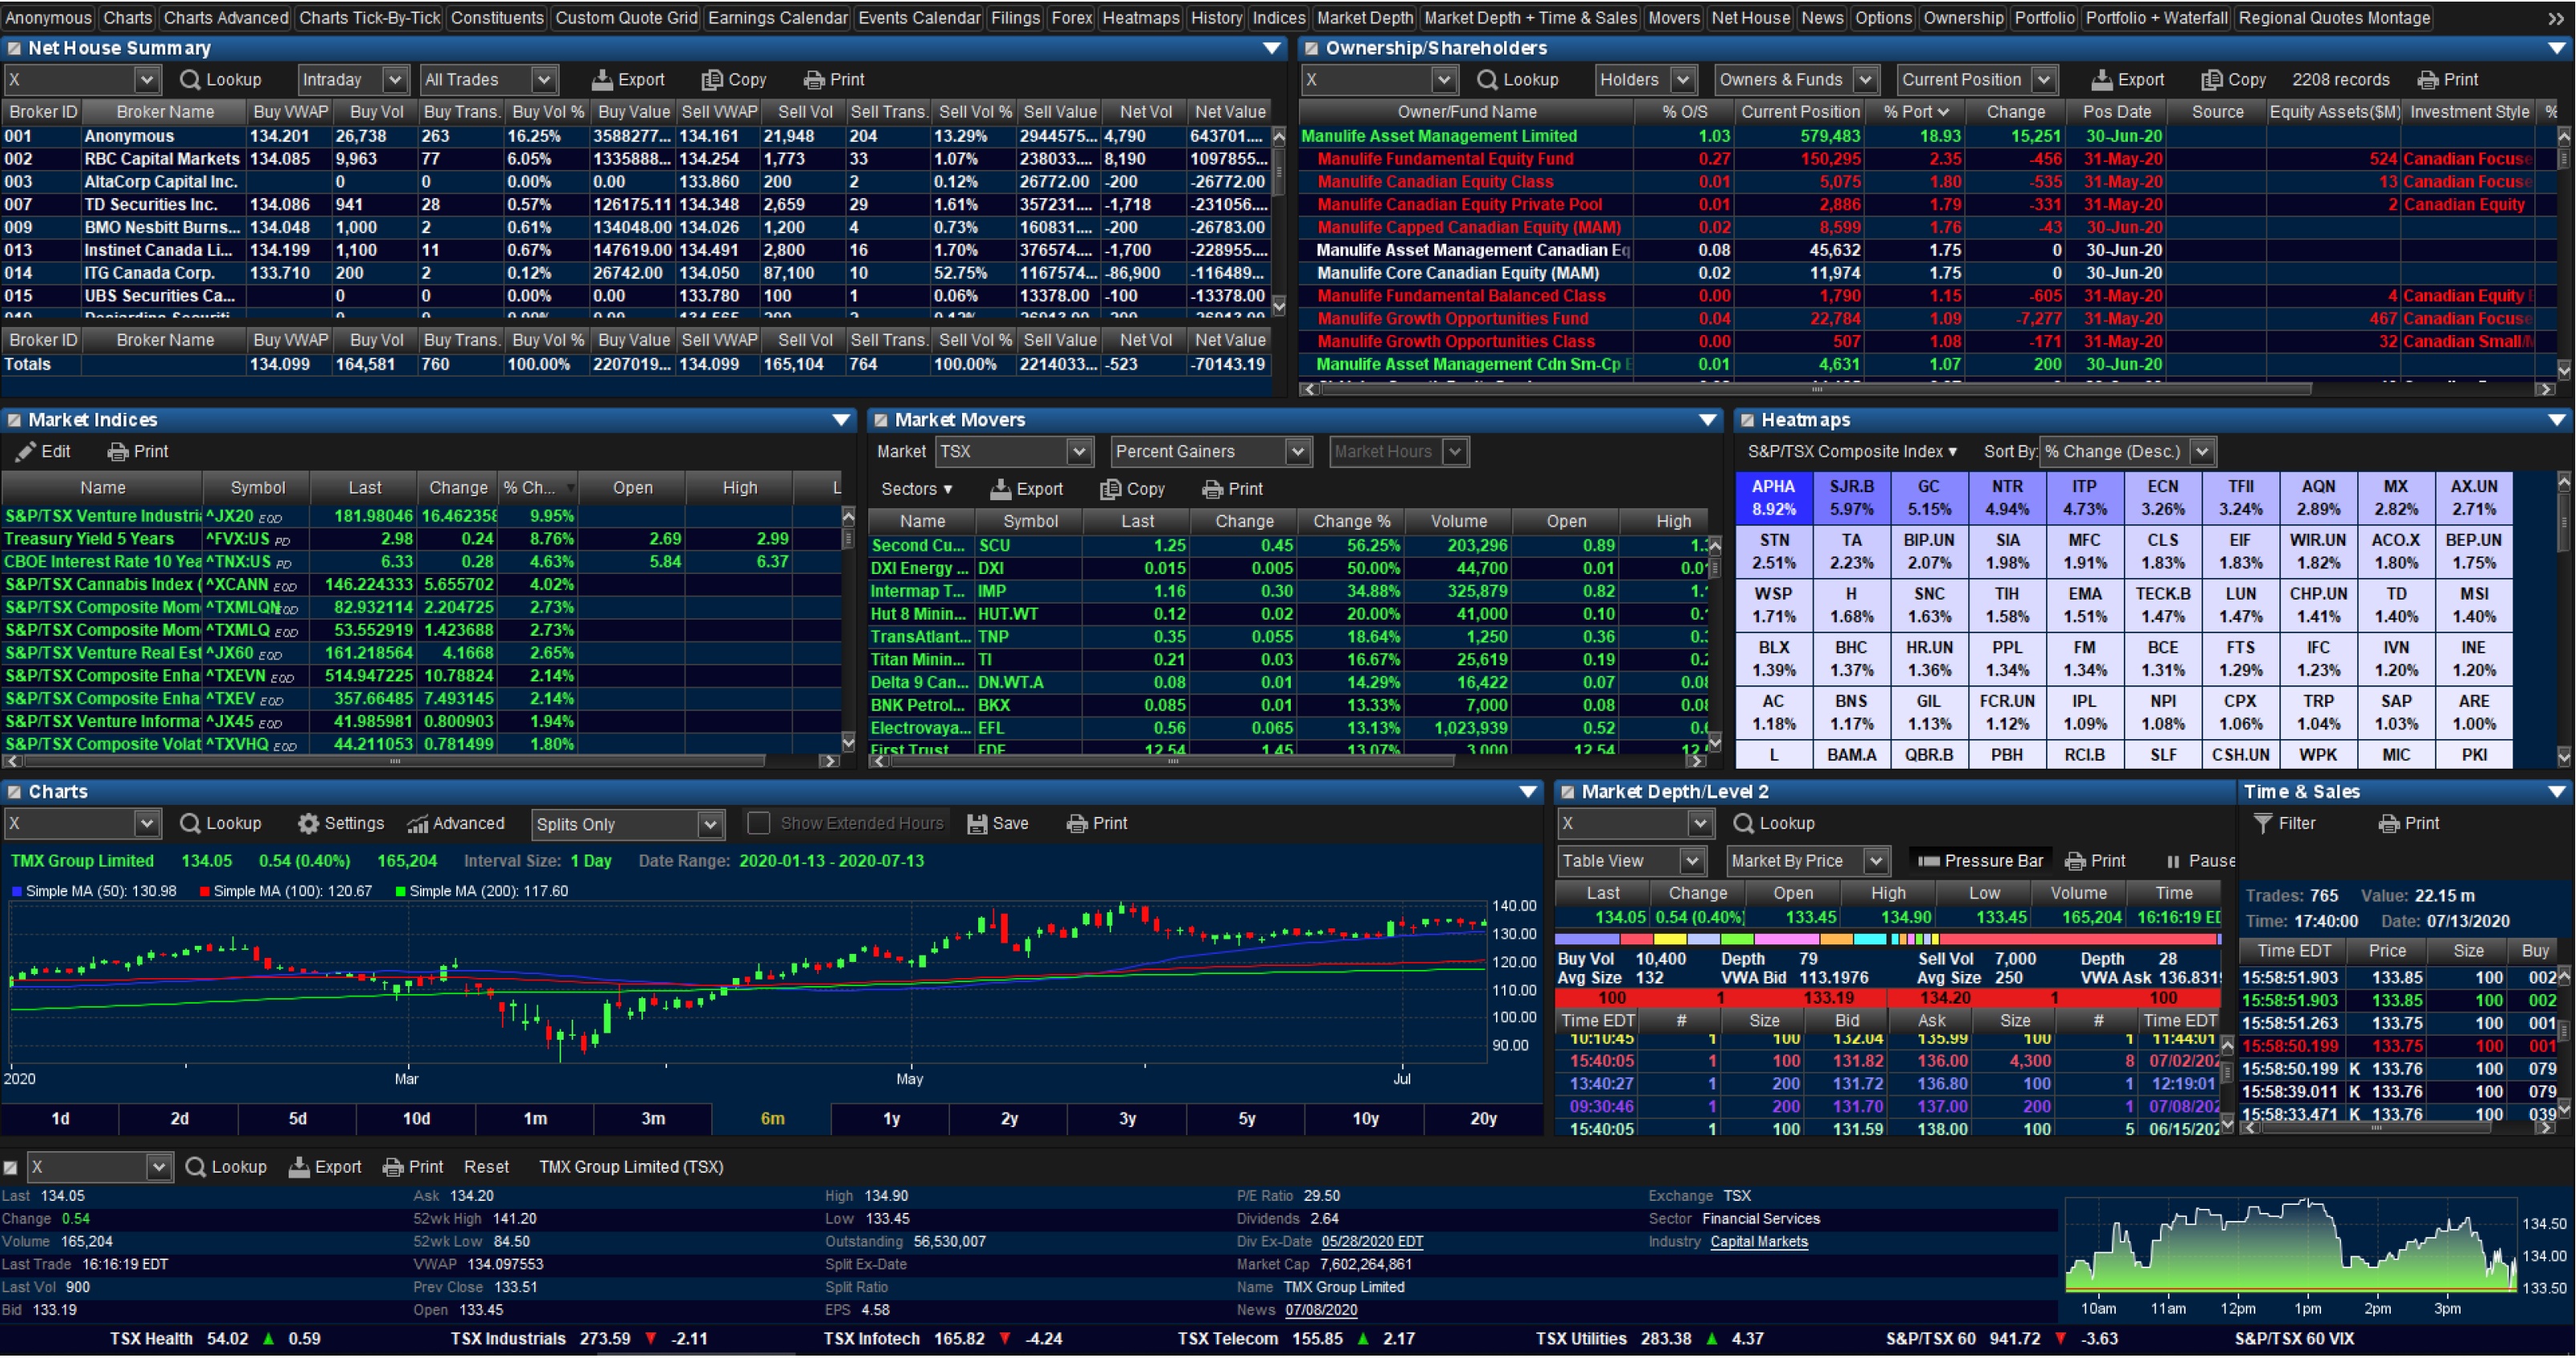The height and width of the screenshot is (1358, 2576).
Task: Open the Market By Price dropdown
Action: click(x=1807, y=861)
